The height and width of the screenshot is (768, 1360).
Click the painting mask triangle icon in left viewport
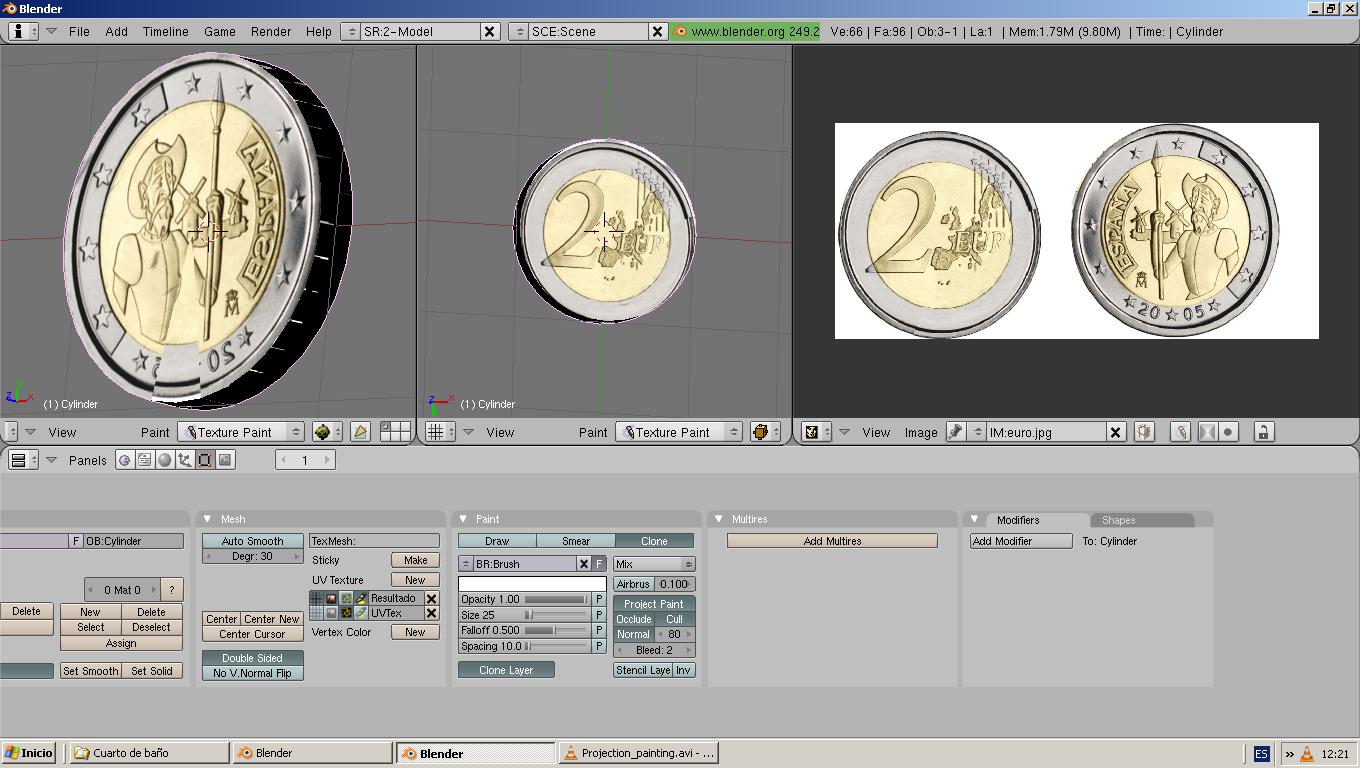pyautogui.click(x=360, y=432)
